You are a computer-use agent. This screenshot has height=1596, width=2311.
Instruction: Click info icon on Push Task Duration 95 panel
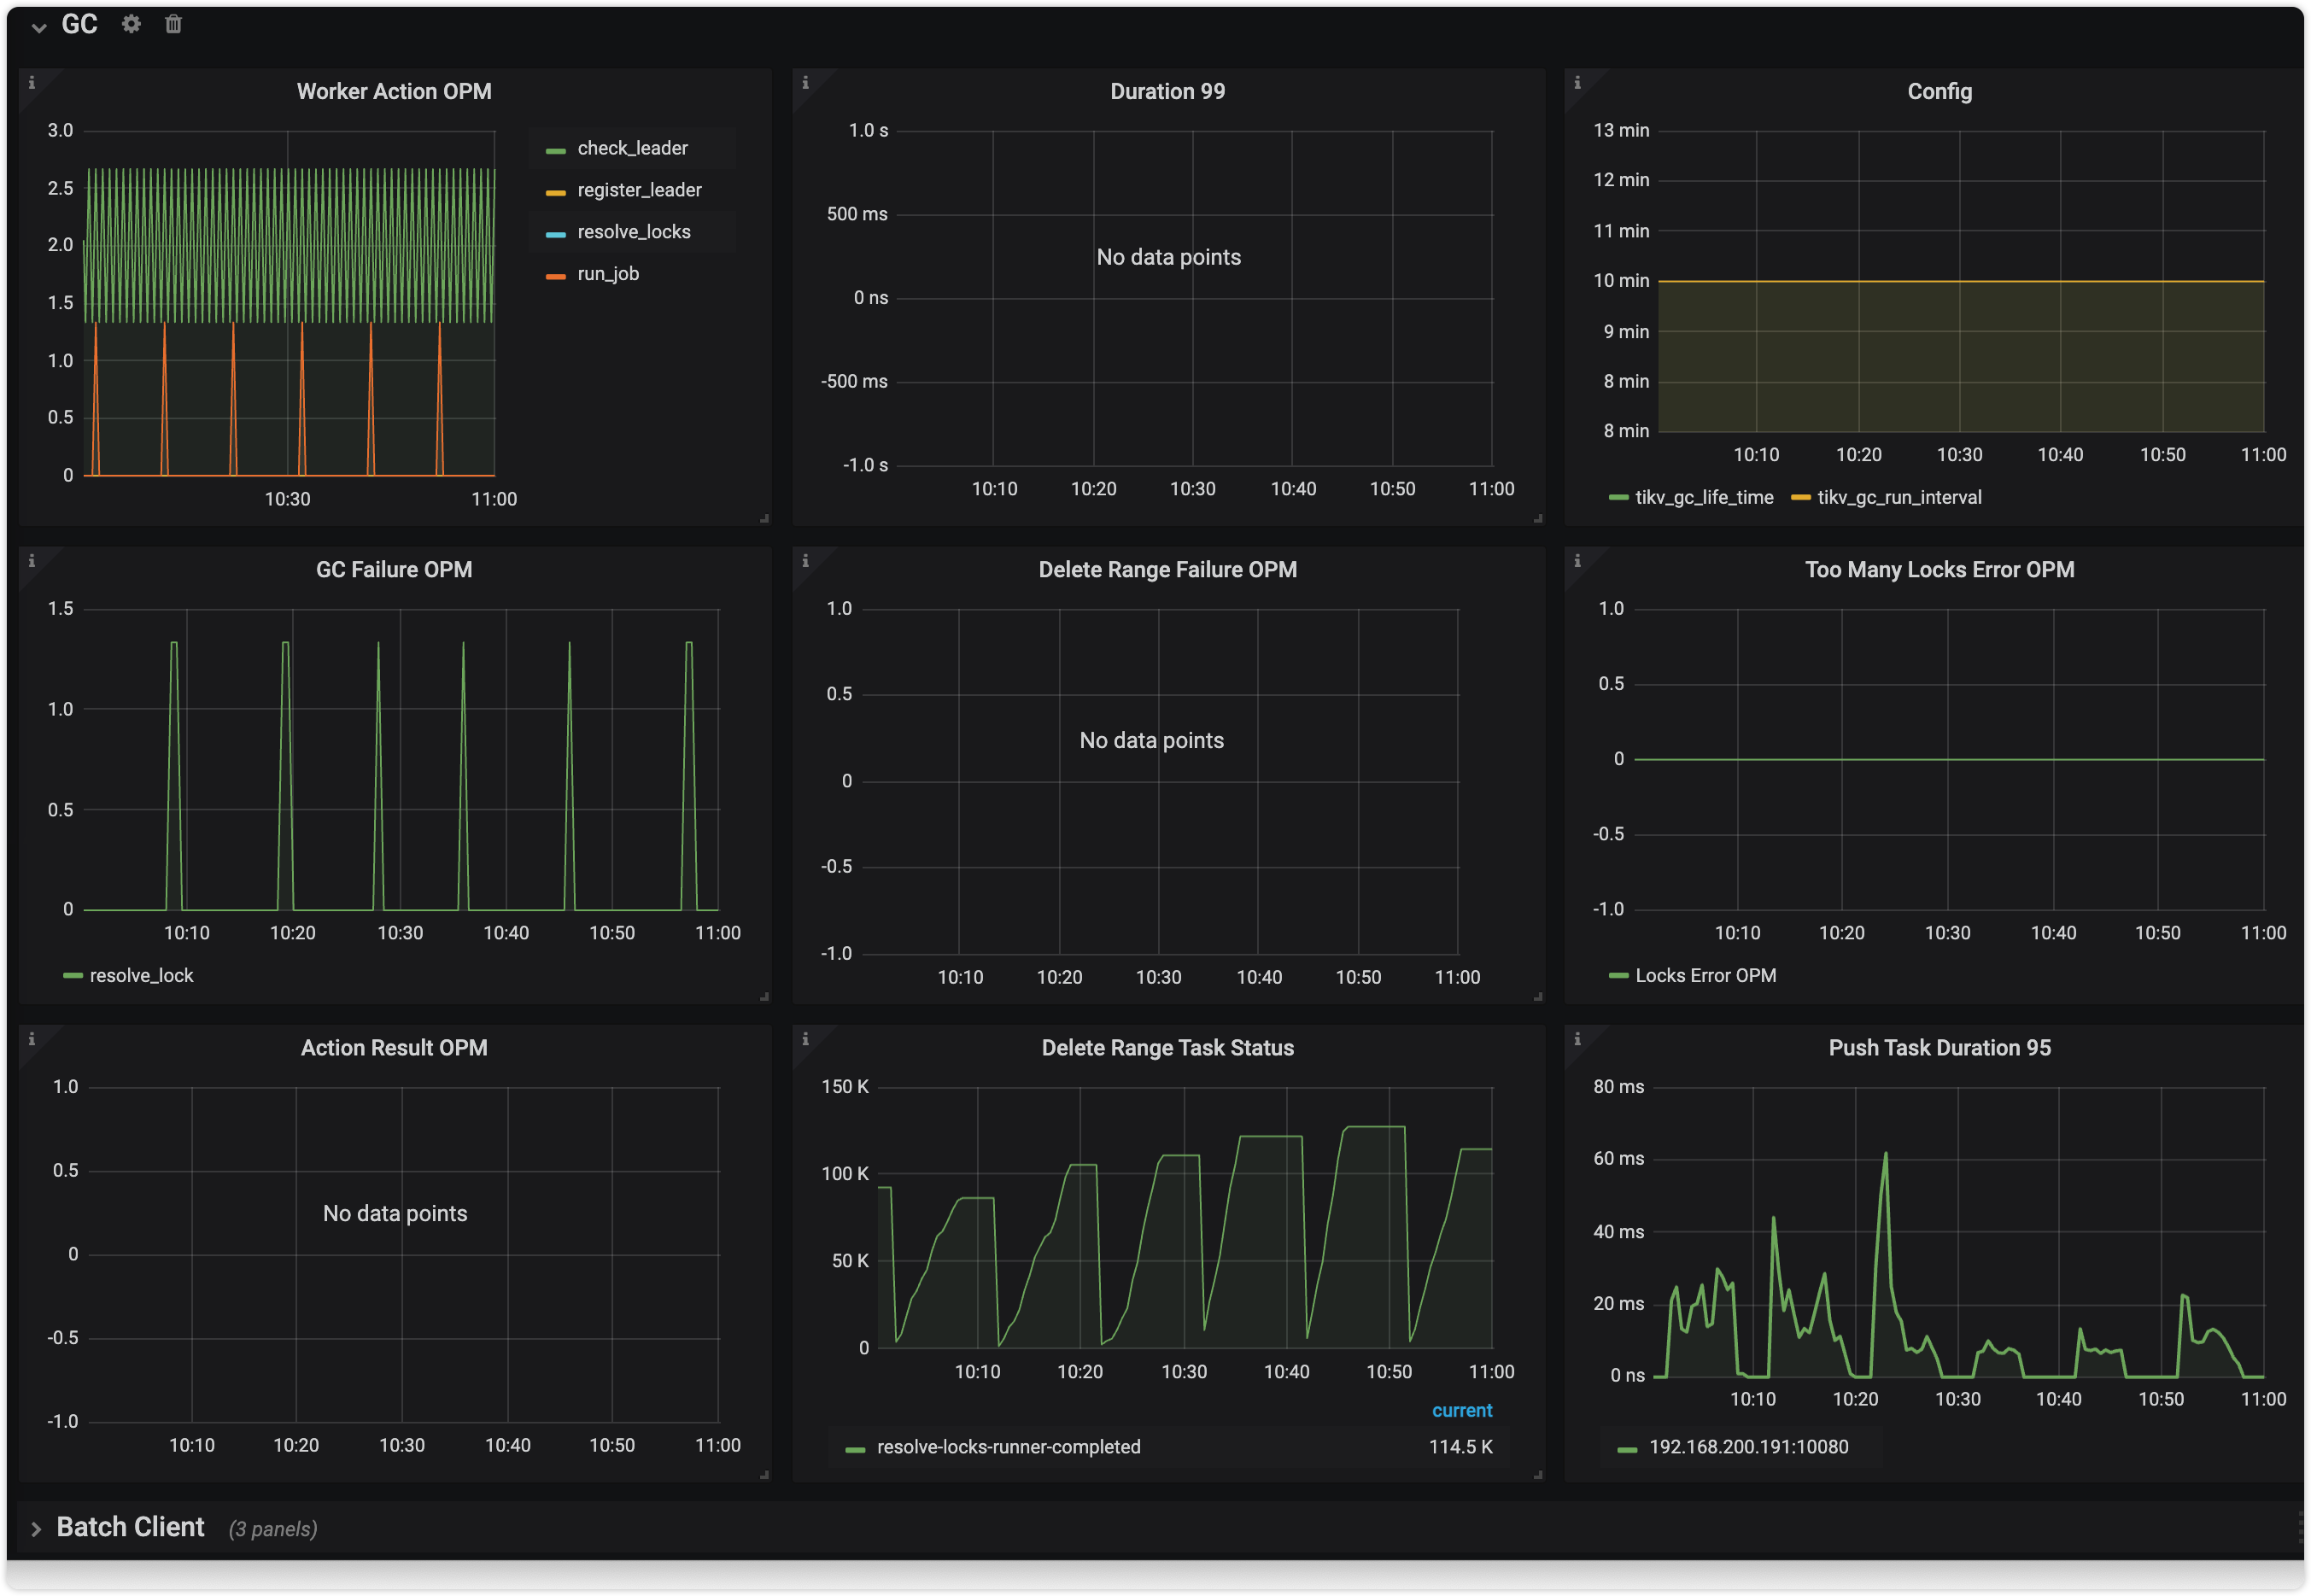coord(1577,1039)
